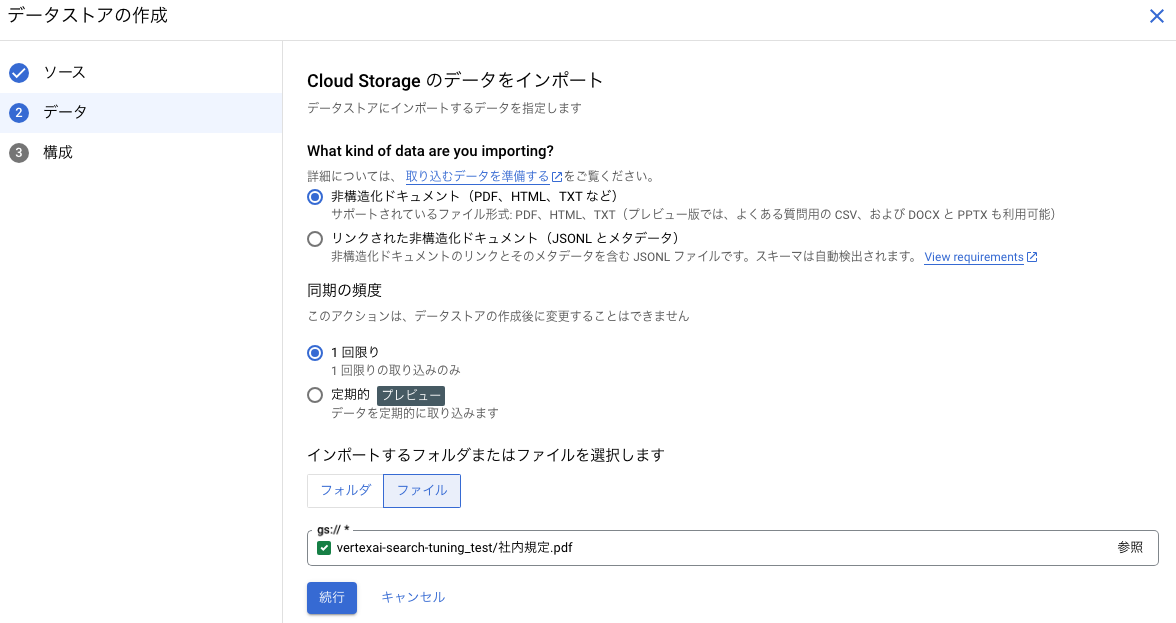Click text データを定期的に取り込みます
The image size is (1176, 623).
[415, 414]
